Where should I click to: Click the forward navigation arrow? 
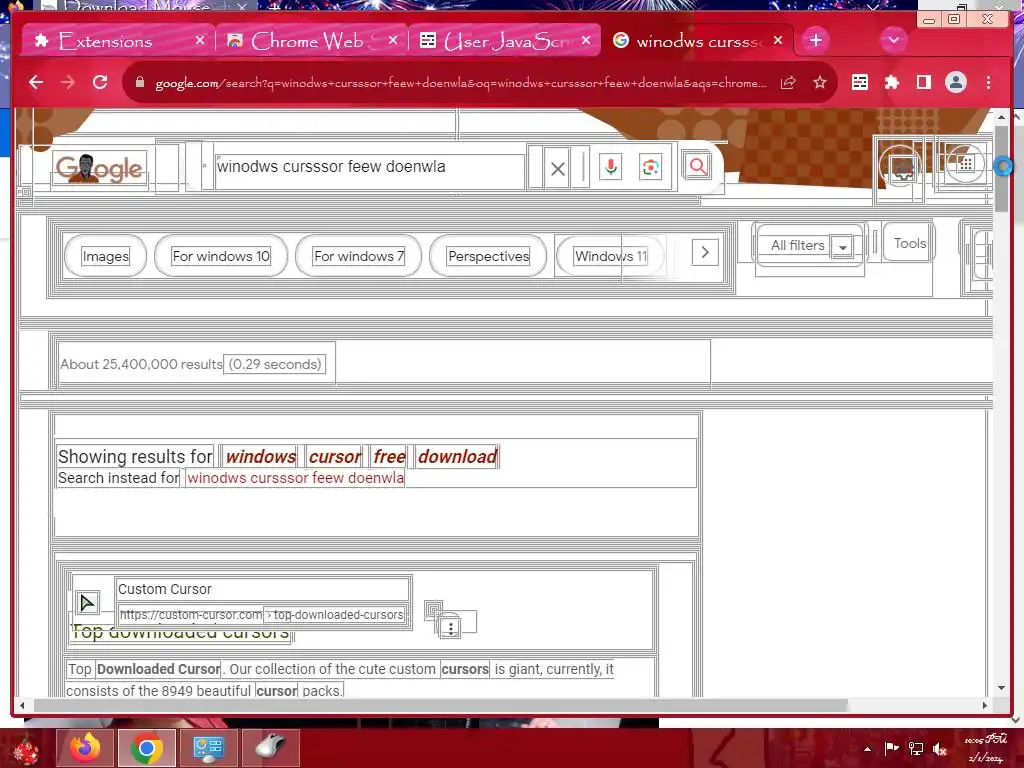tap(68, 82)
